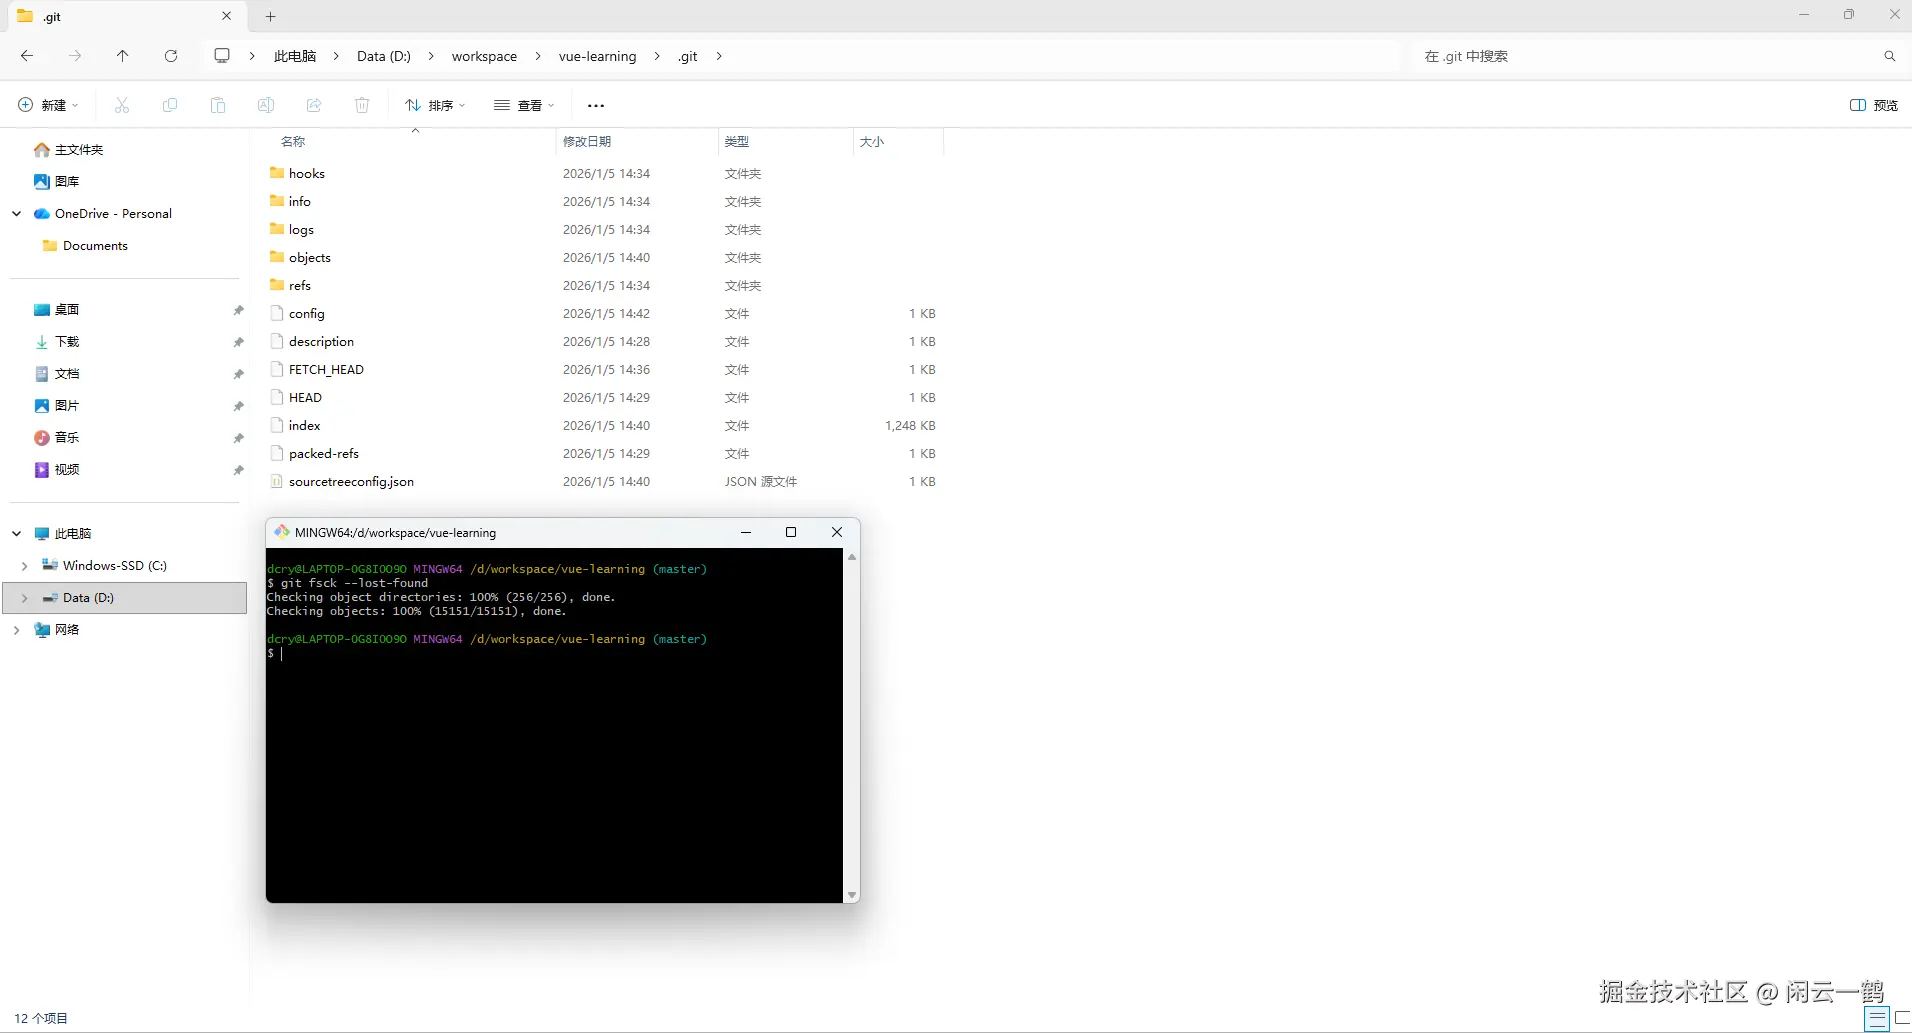Image resolution: width=1912 pixels, height=1033 pixels.
Task: Click the Git Bash window title icon
Action: [x=282, y=532]
